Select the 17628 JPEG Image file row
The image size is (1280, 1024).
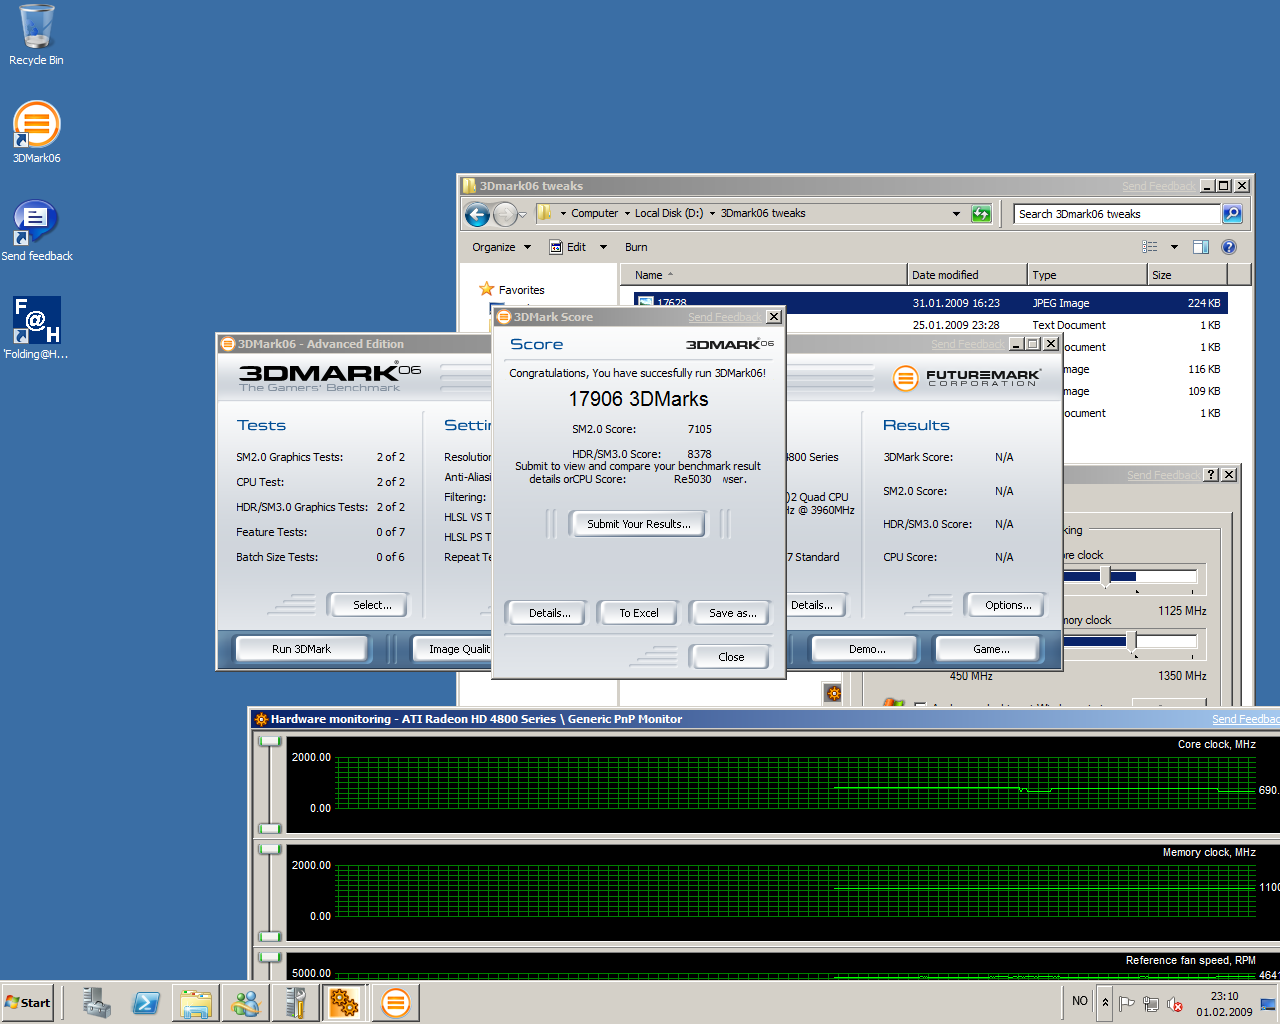point(930,303)
